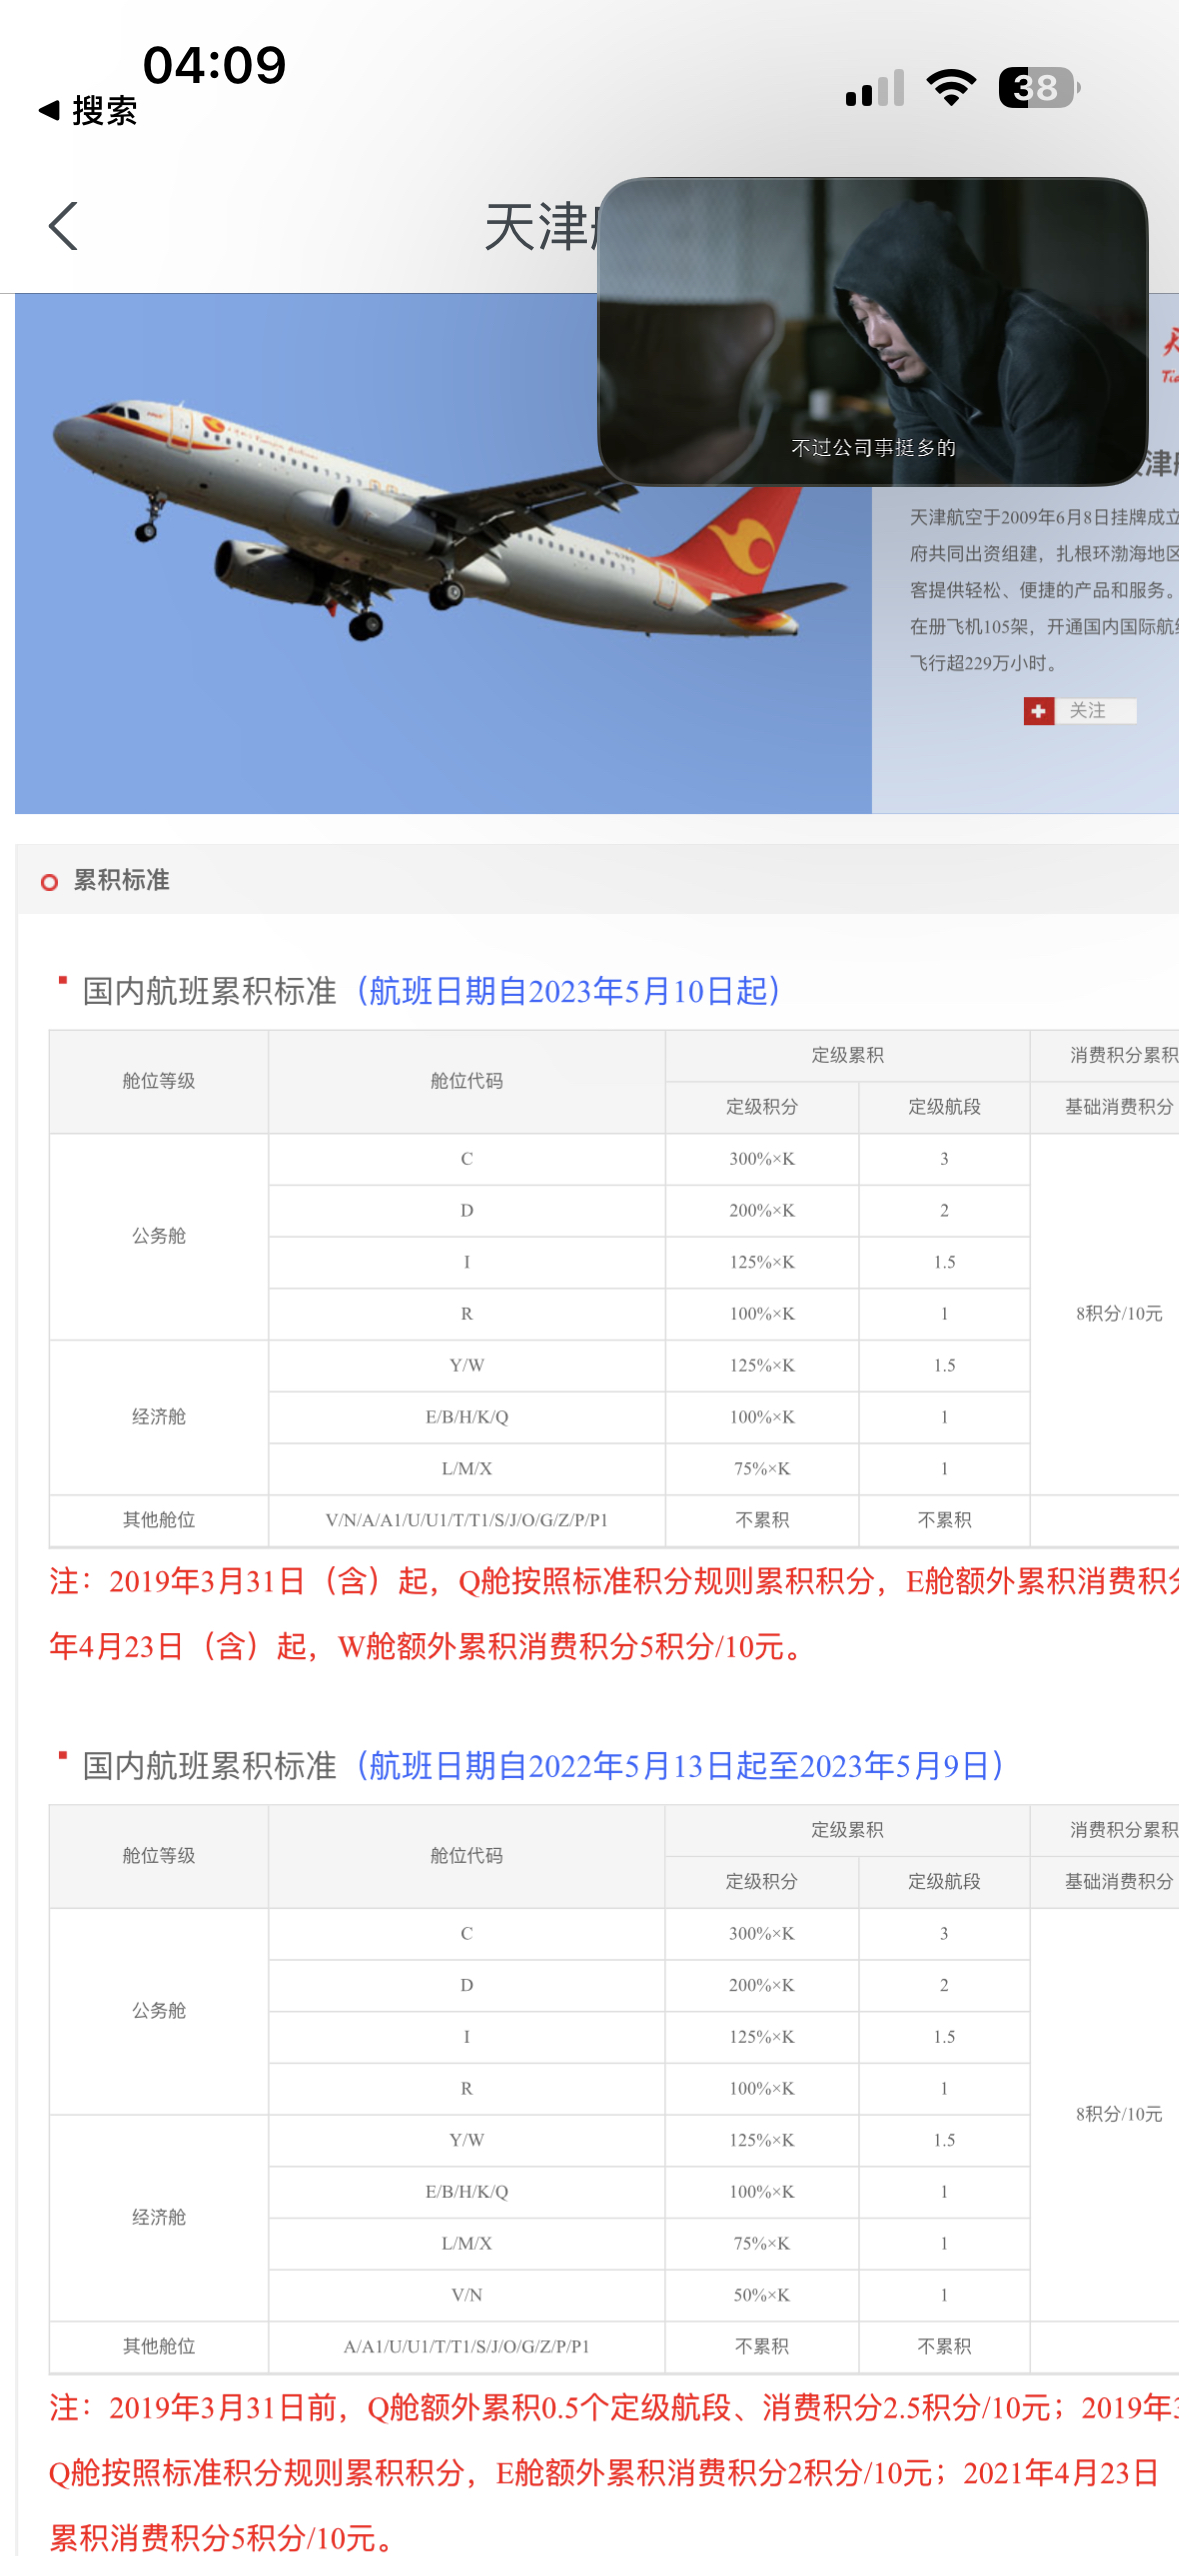
Task: Tap the 定级累积 header in the 2023 table
Action: tap(847, 1055)
